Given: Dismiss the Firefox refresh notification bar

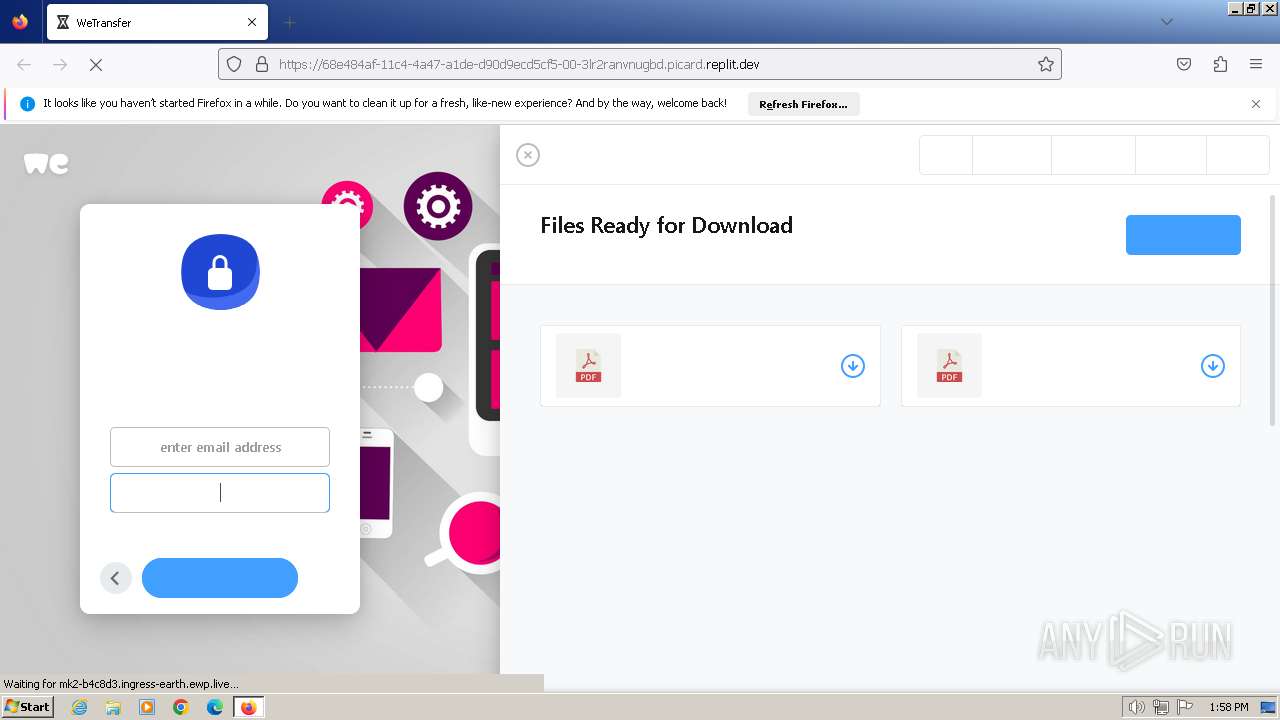Looking at the screenshot, I should coord(1256,104).
